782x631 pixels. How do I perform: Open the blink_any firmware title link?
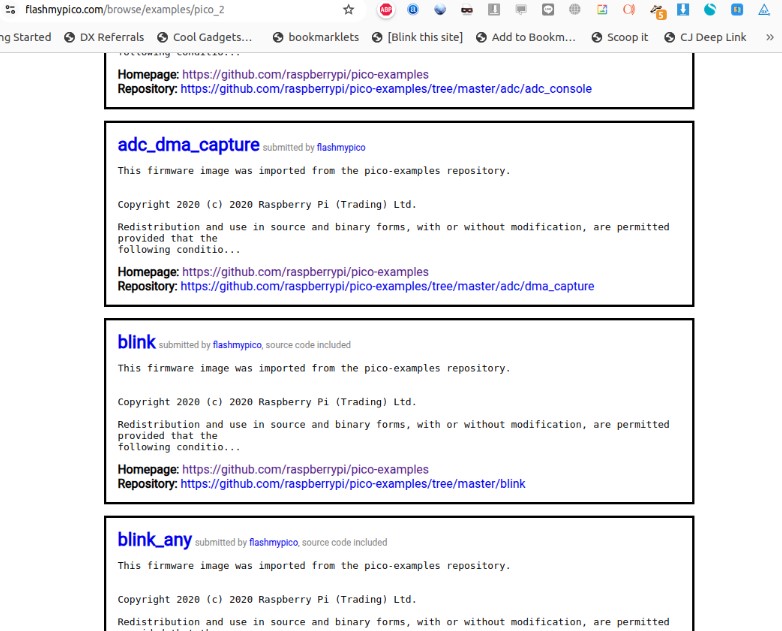coord(155,540)
